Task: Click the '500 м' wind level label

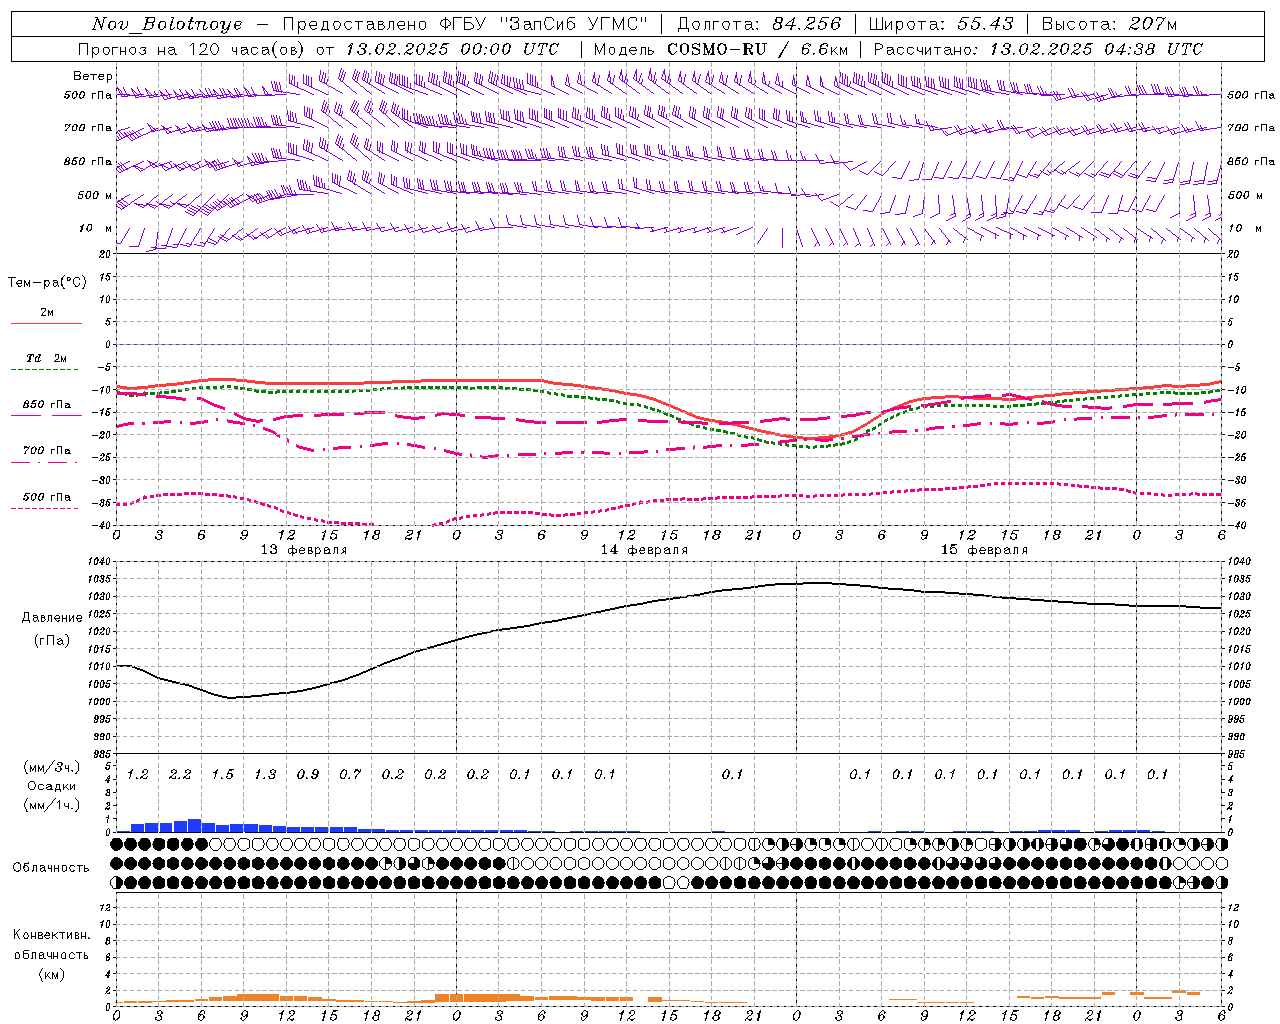Action: (95, 195)
